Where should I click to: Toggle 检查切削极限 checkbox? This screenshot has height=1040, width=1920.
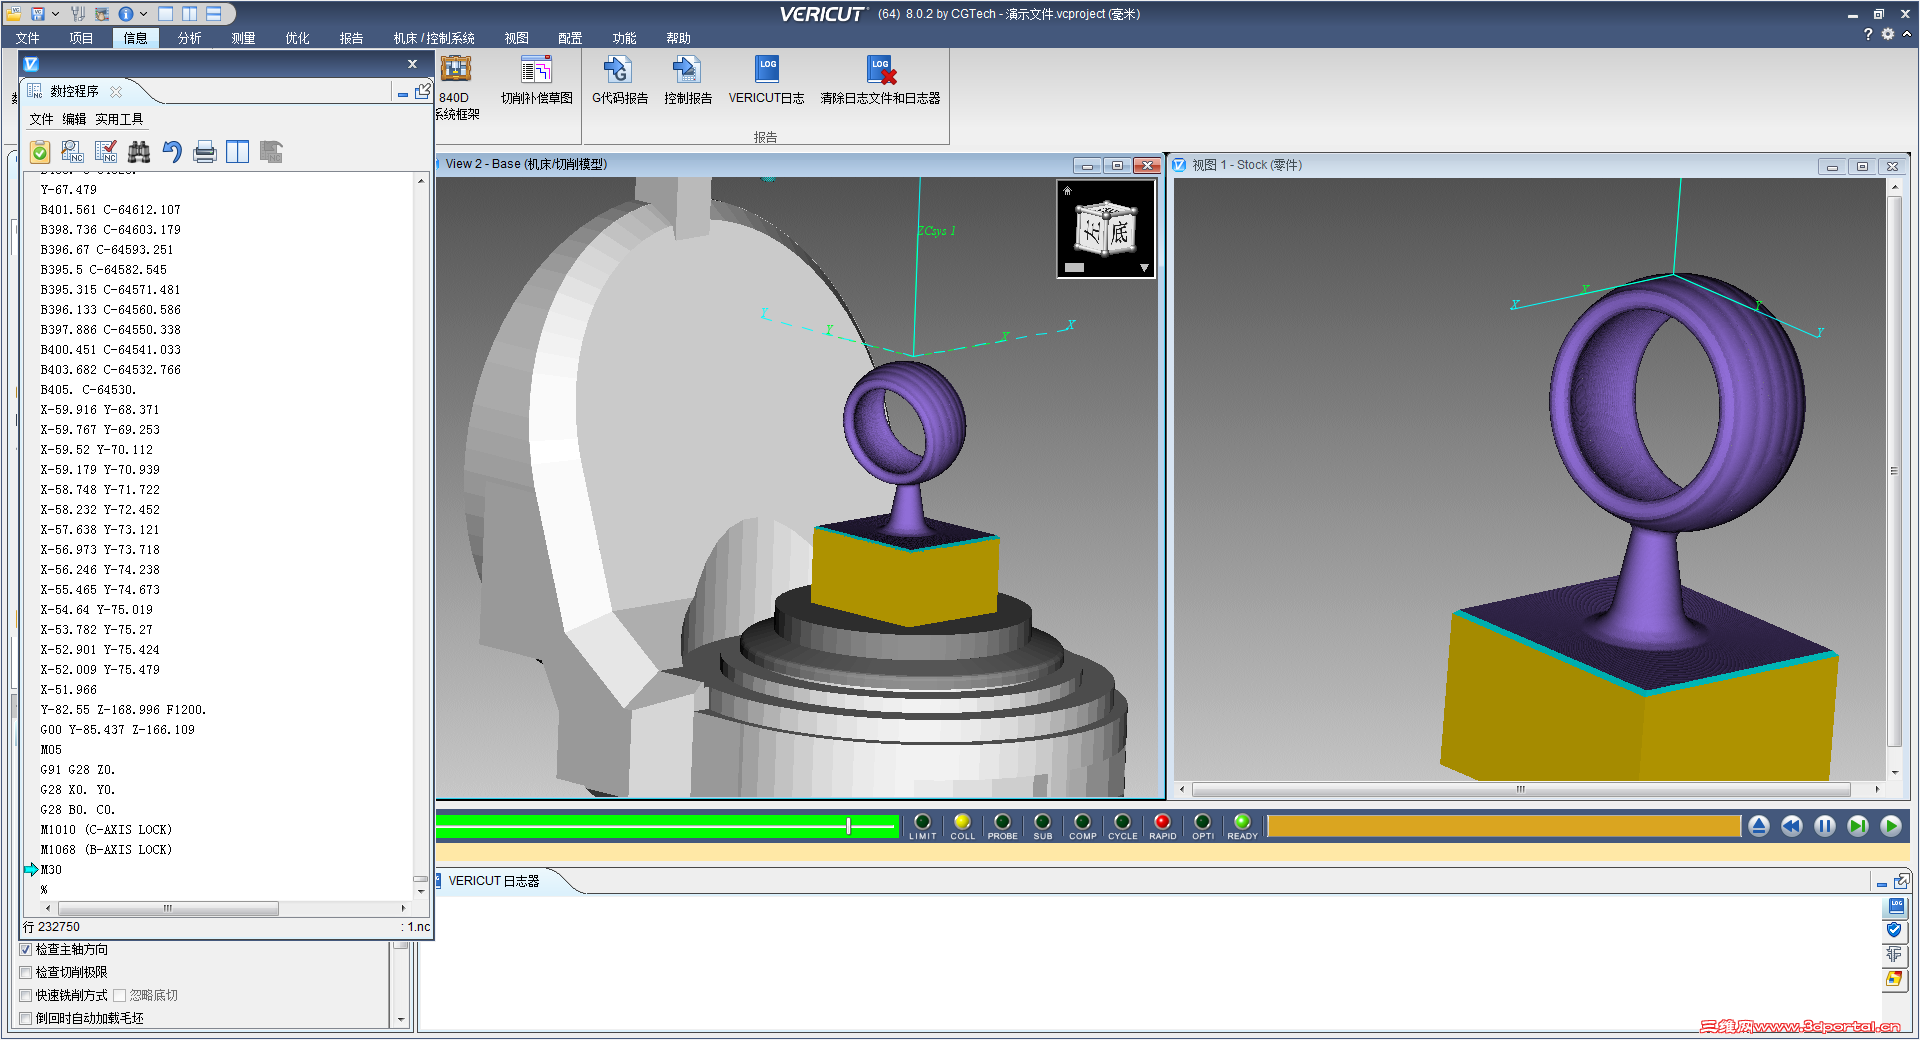(x=26, y=973)
